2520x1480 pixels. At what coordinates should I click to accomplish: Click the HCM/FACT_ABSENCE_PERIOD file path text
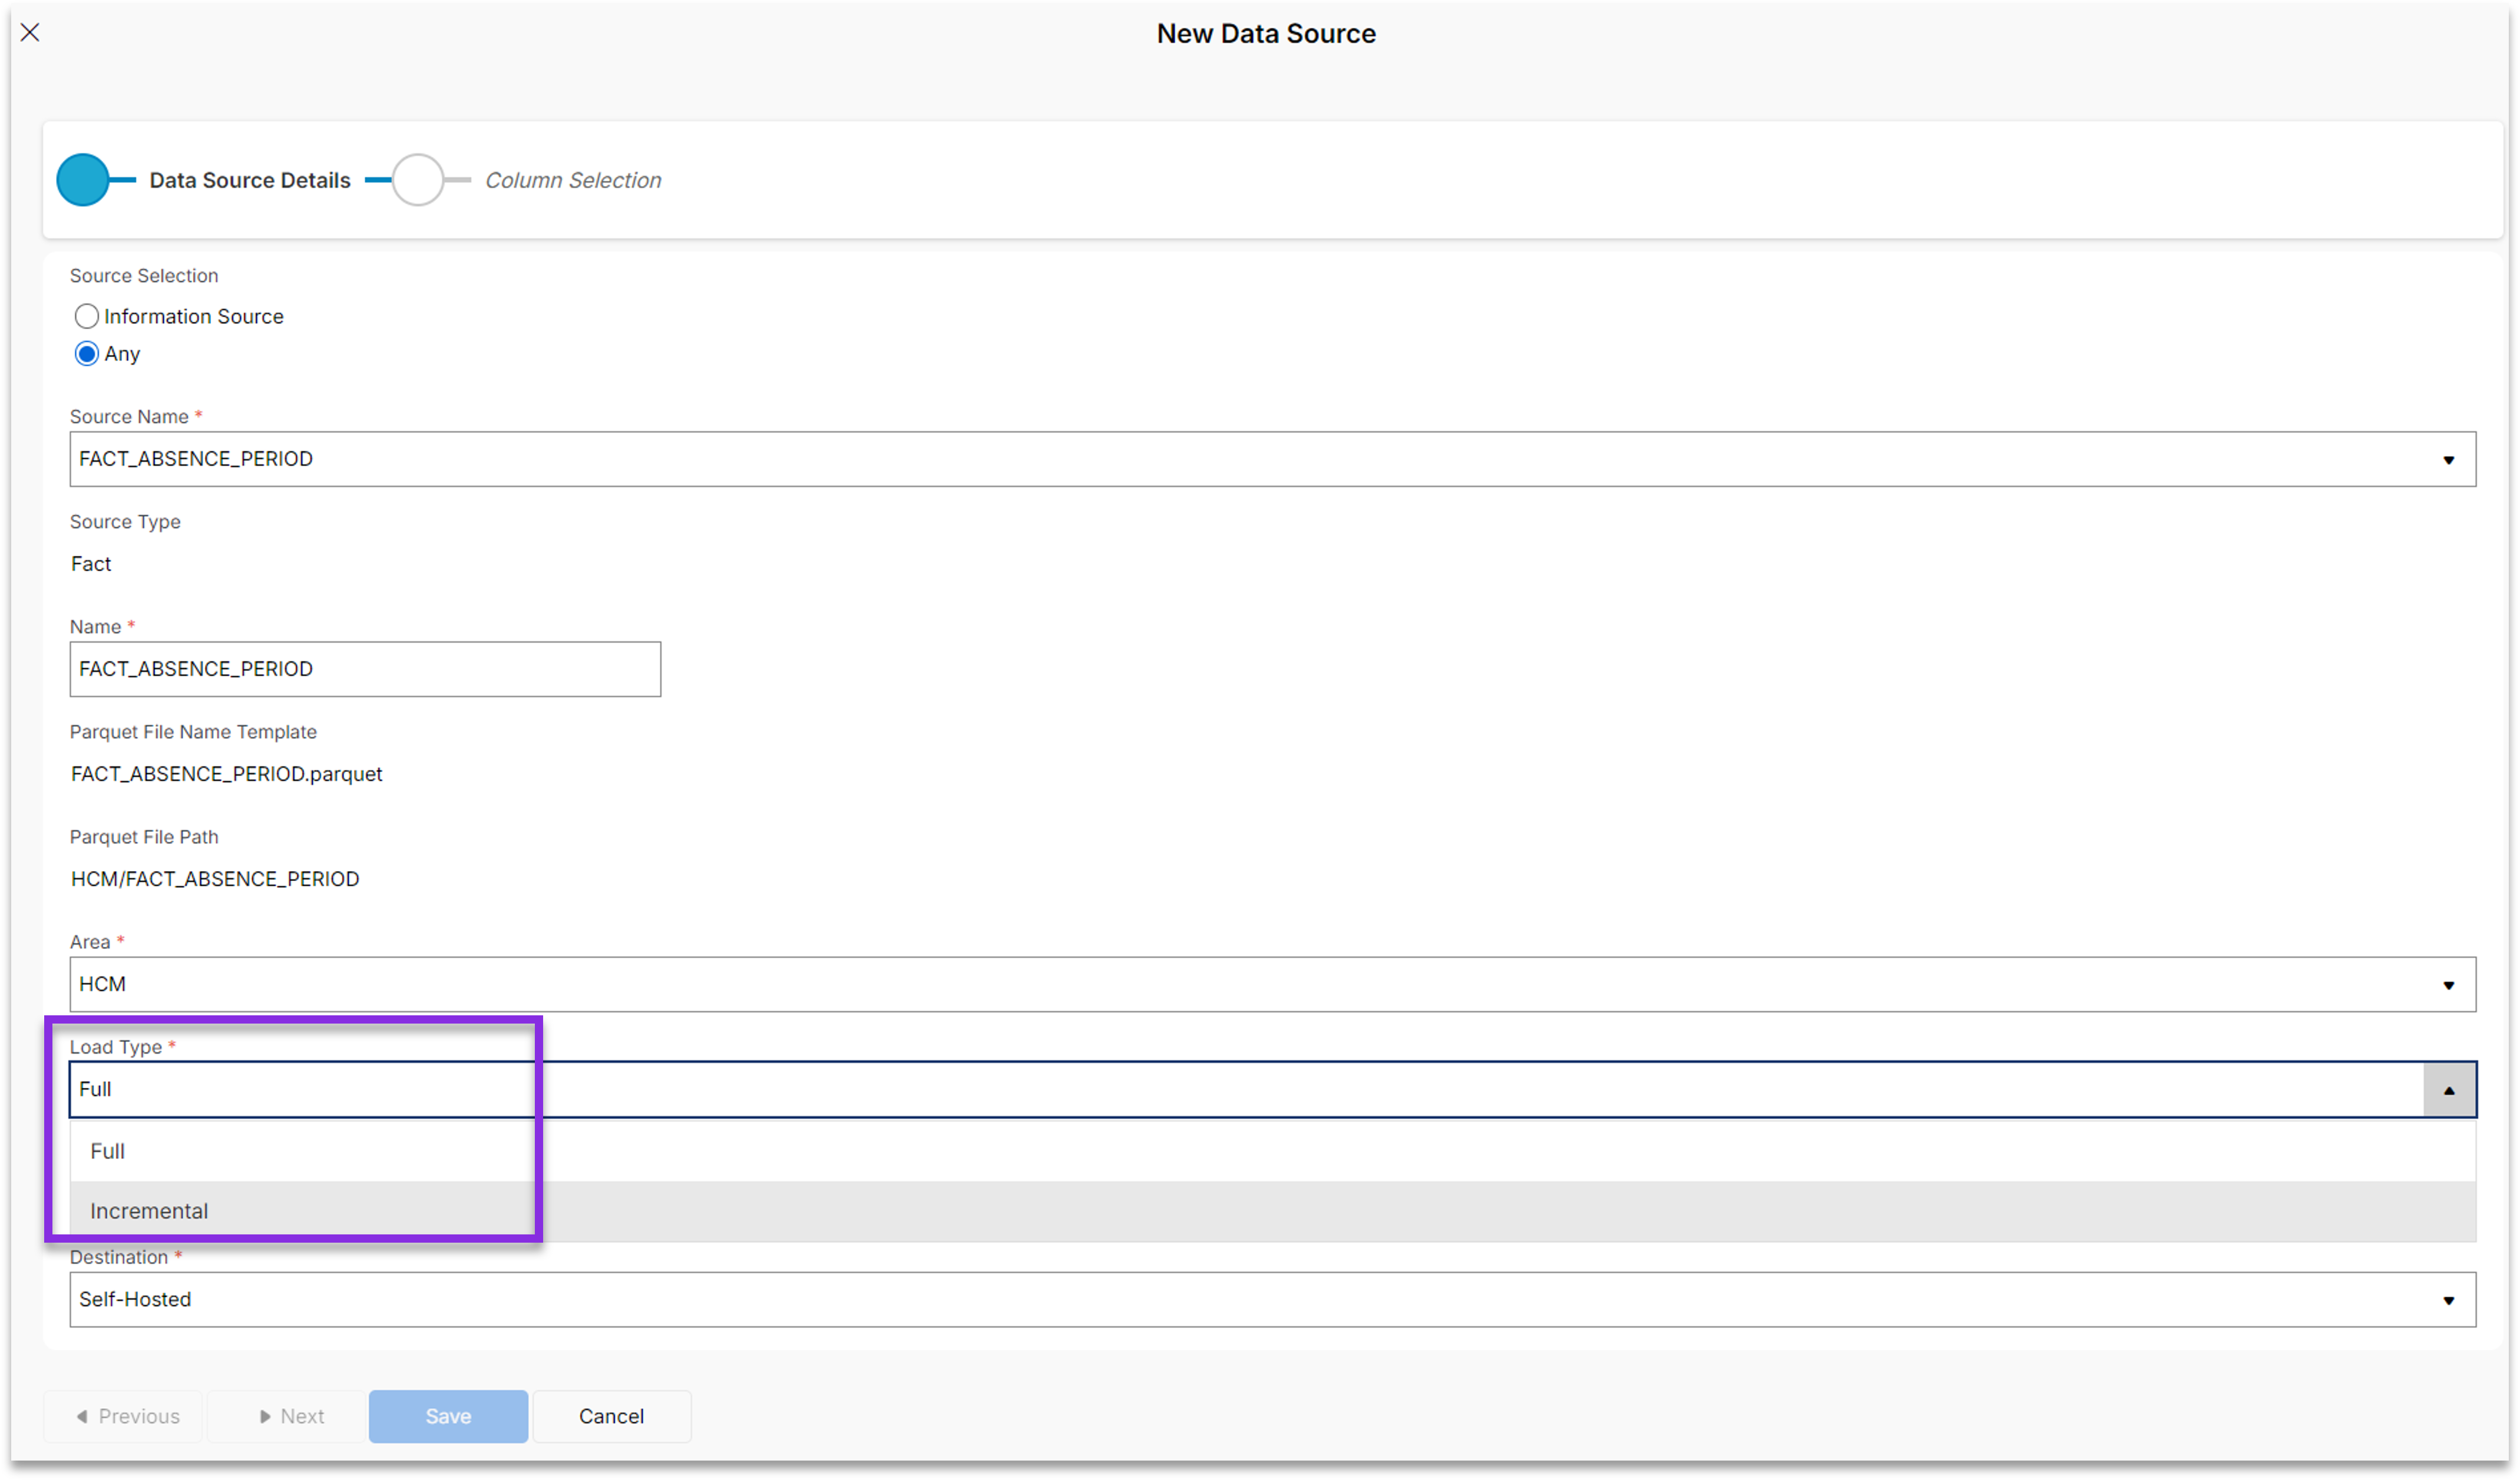tap(215, 879)
